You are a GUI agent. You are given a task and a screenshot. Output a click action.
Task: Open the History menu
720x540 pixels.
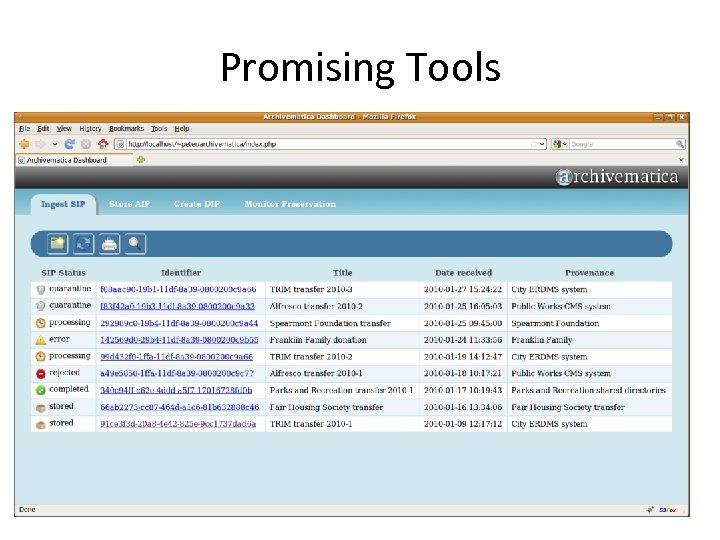90,129
